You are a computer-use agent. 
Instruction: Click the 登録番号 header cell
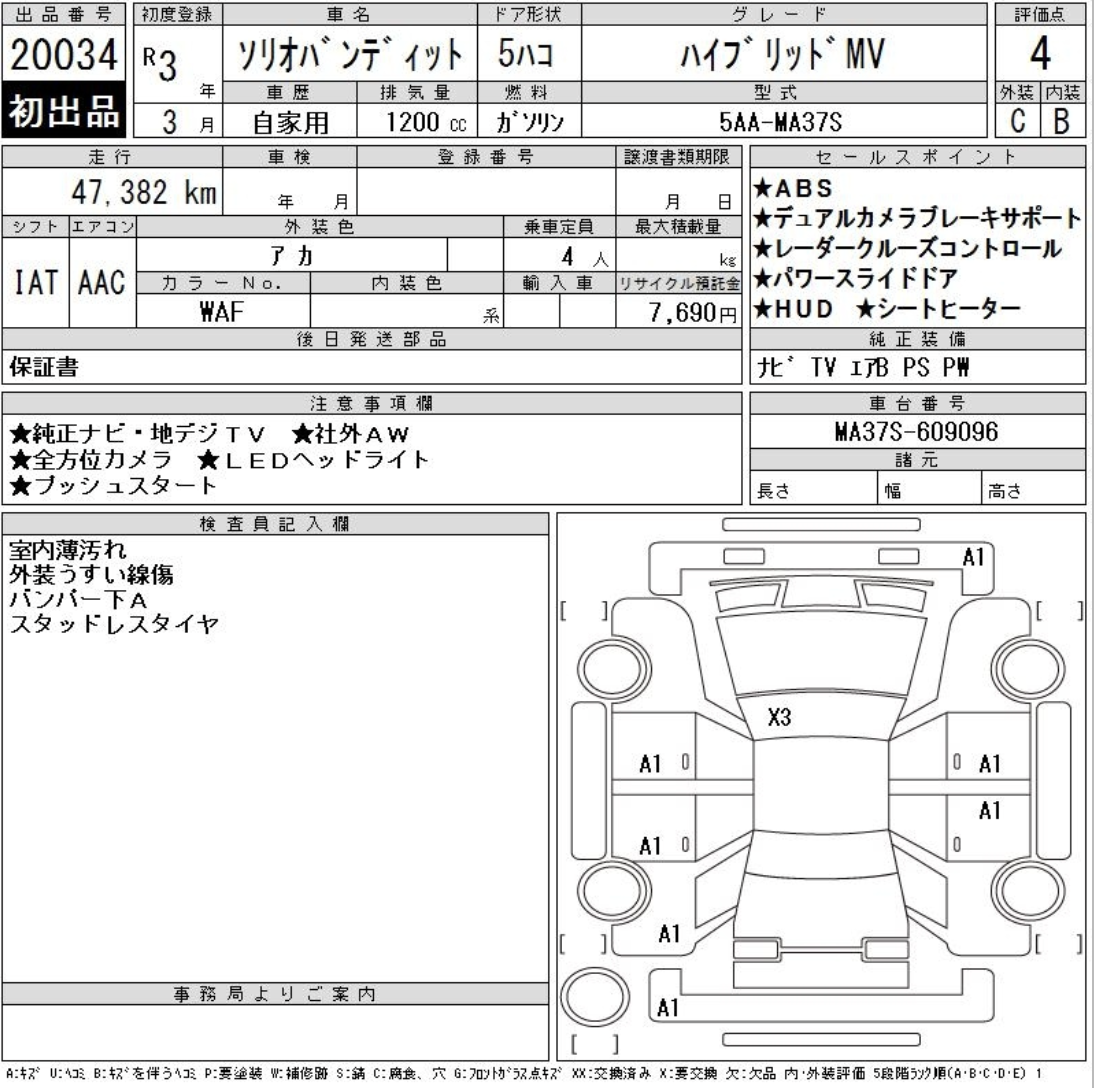coord(486,157)
